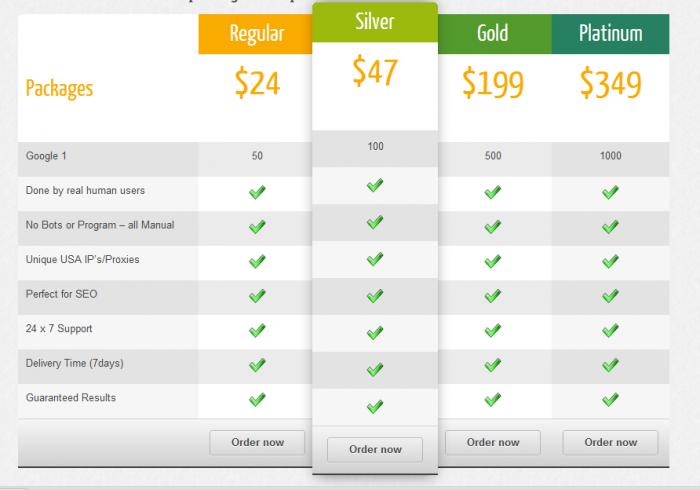
Task: Order the Regular $24 package
Action: (x=257, y=443)
